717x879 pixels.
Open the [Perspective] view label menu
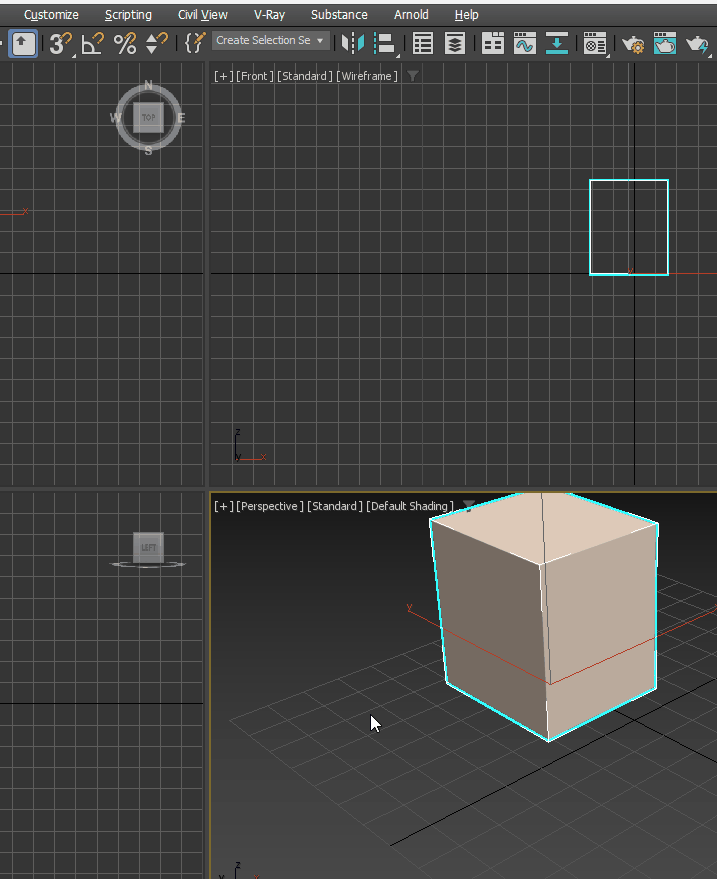click(270, 506)
